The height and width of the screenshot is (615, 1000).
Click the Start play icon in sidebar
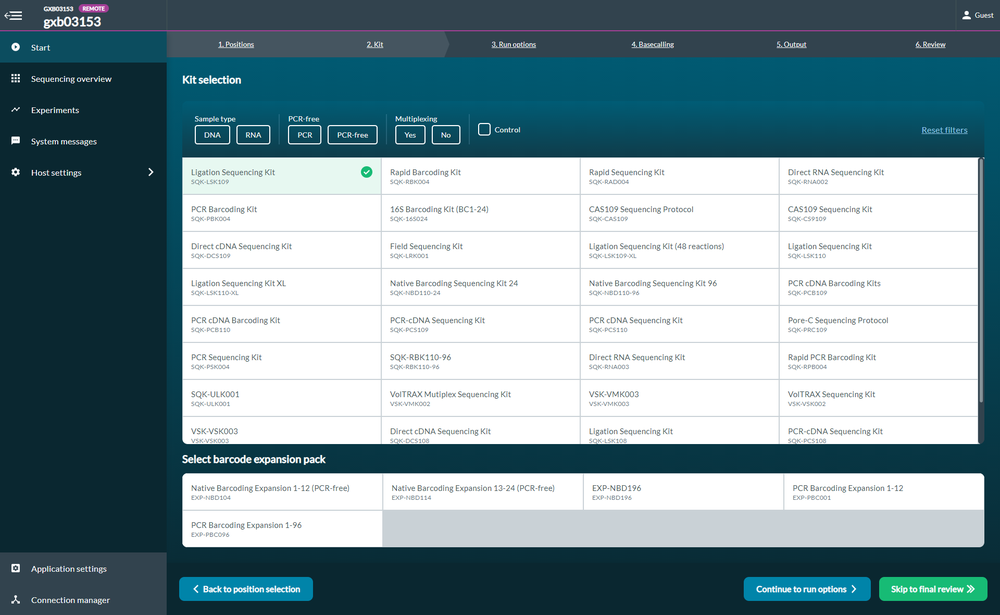pos(15,47)
